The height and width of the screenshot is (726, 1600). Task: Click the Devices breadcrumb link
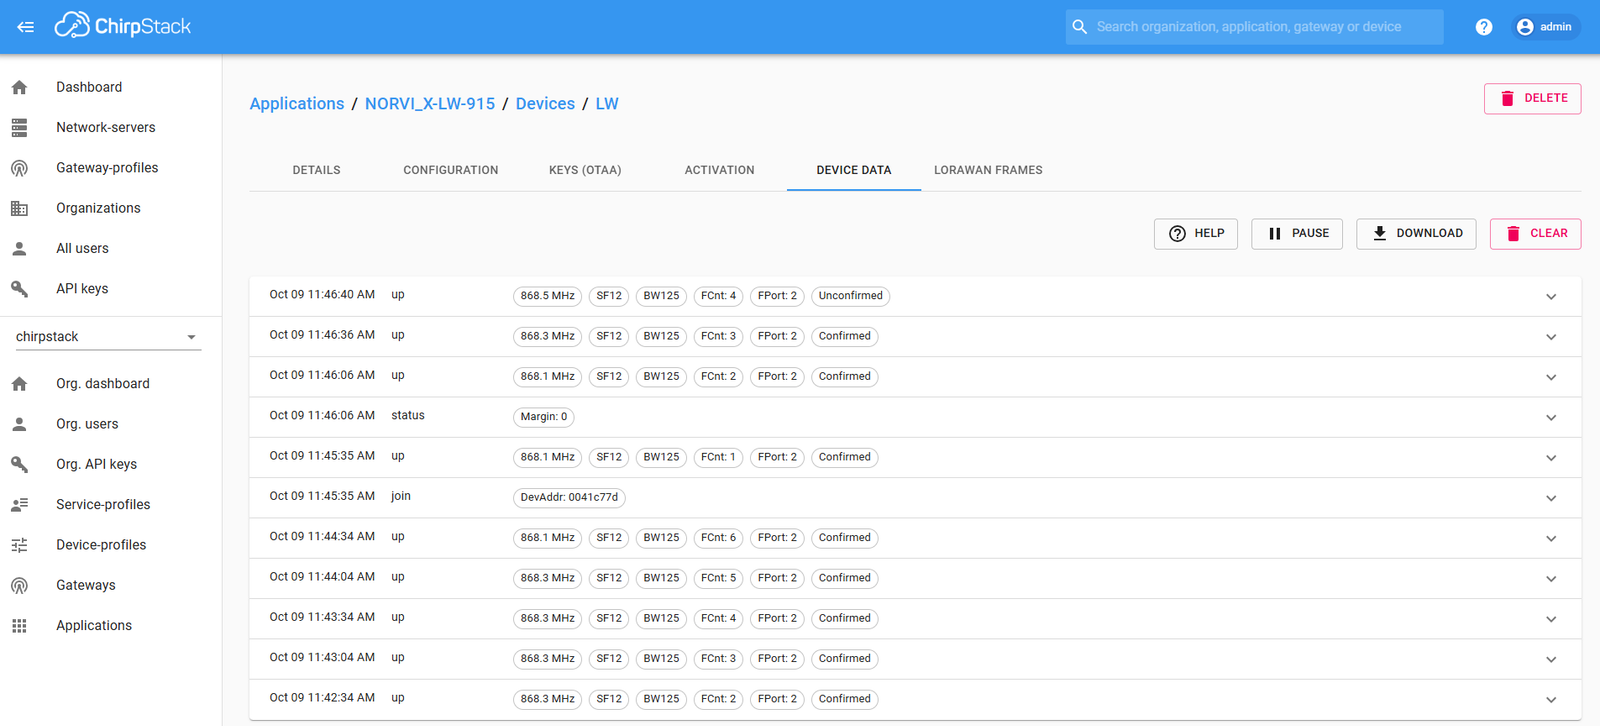tap(545, 104)
